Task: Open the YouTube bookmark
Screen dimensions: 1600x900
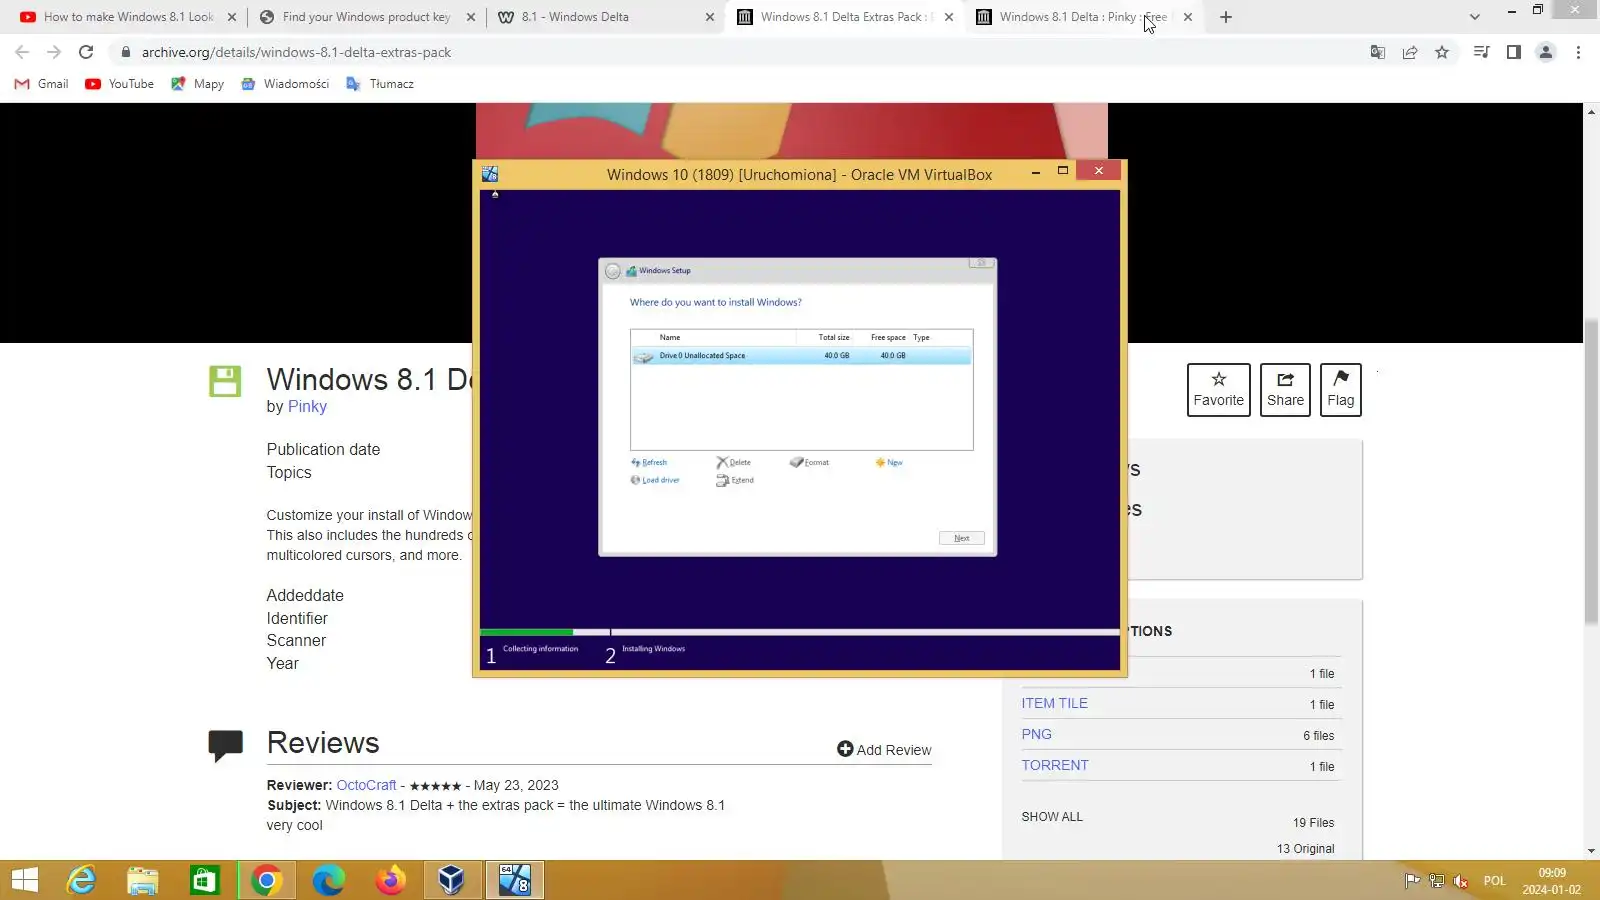Action: point(120,84)
